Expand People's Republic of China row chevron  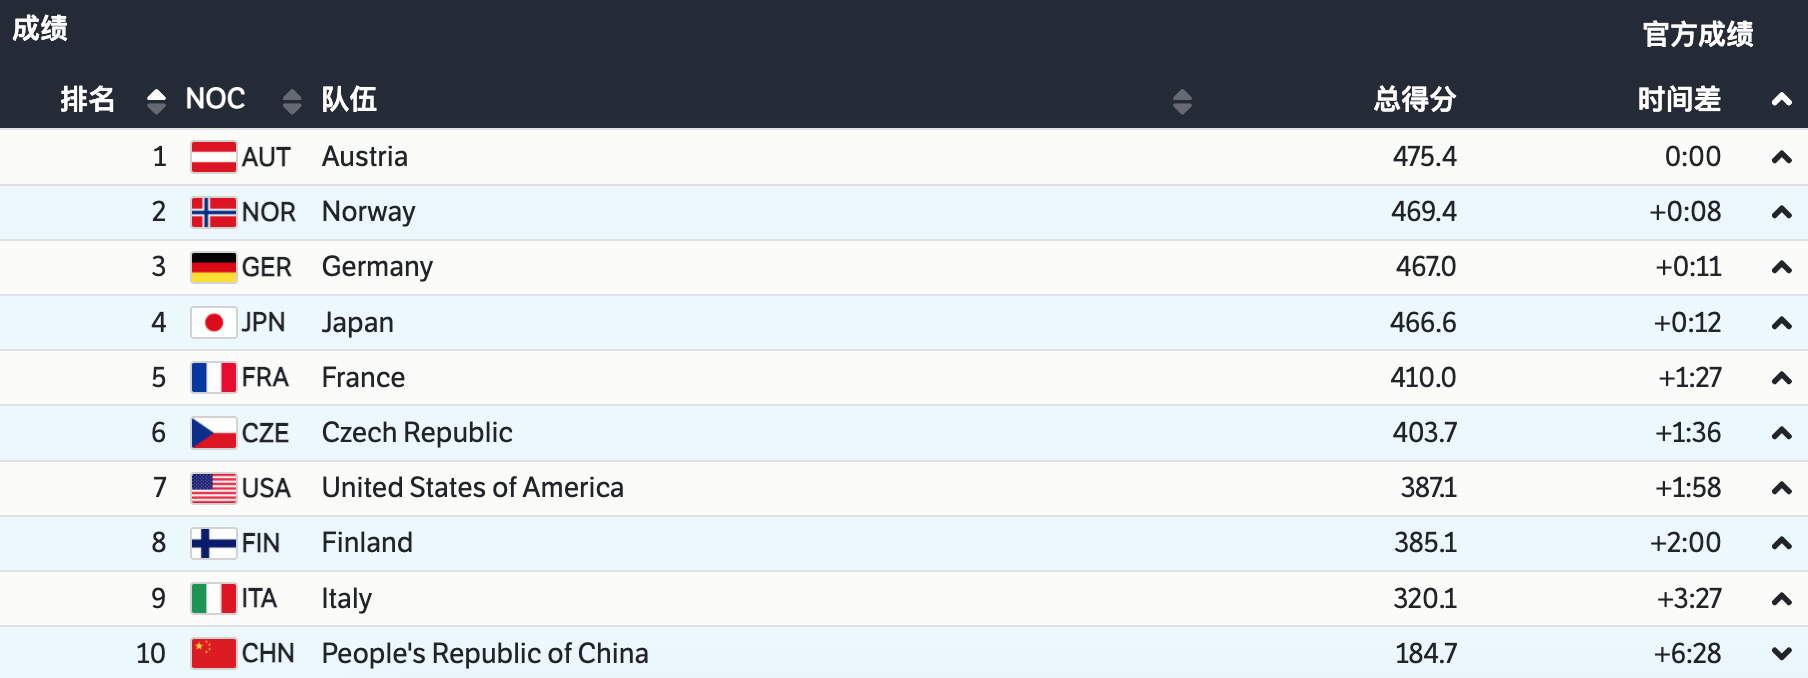coord(1781,654)
